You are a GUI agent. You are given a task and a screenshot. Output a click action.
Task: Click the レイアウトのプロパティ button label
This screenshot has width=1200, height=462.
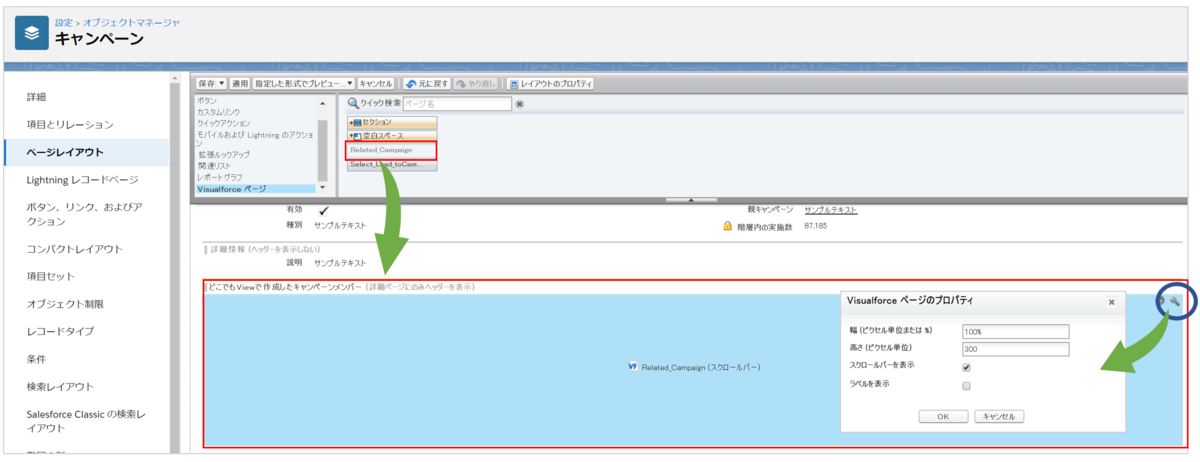pyautogui.click(x=558, y=83)
